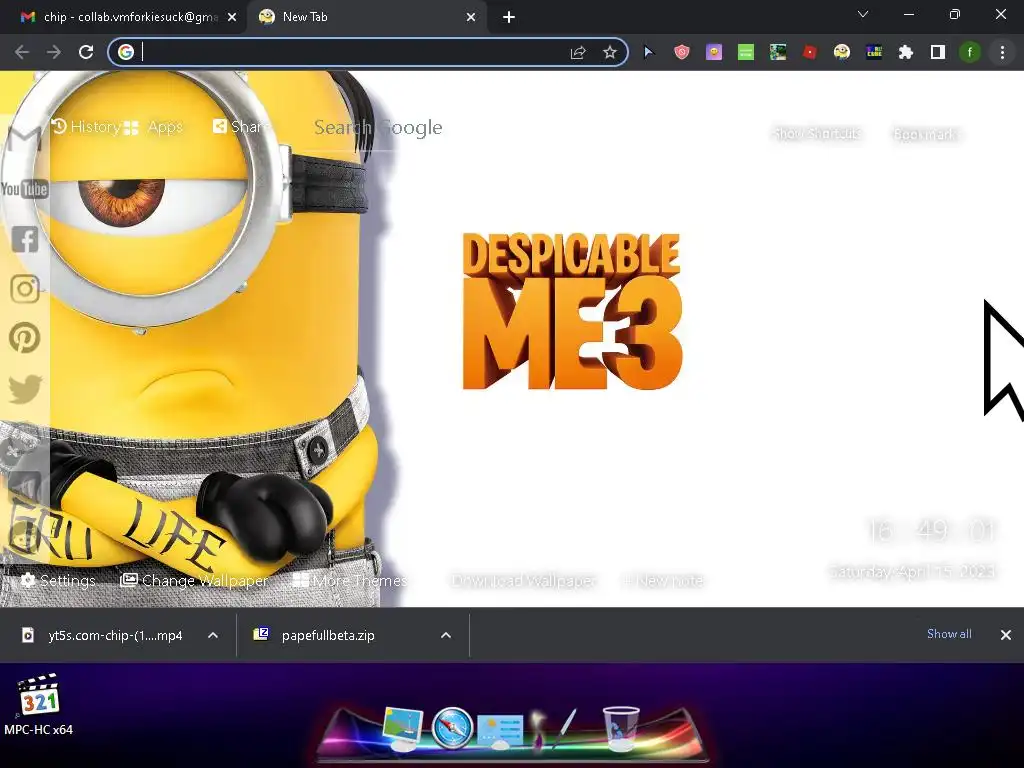Go forward to next page
The image size is (1024, 768).
tap(54, 52)
